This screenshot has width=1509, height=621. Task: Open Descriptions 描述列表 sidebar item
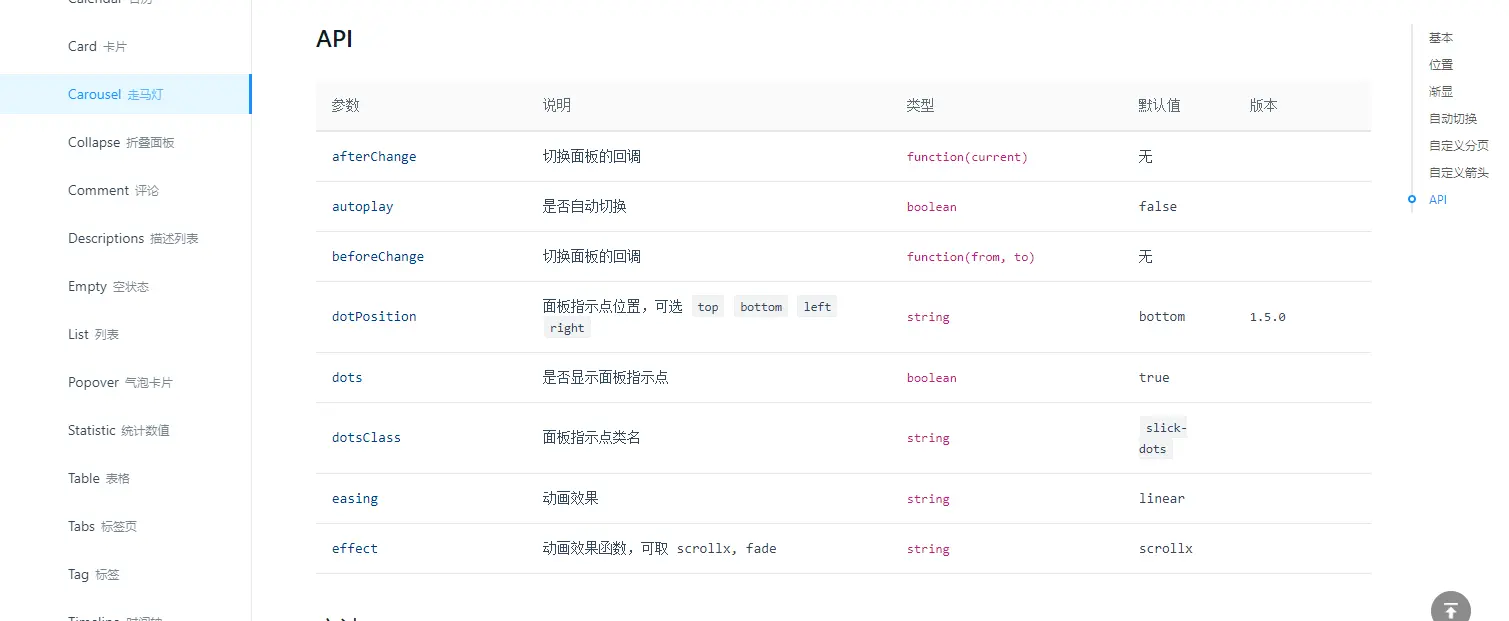(x=133, y=238)
